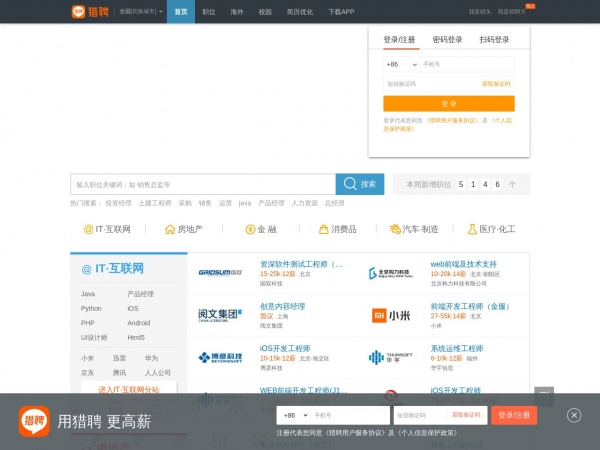600x450 pixels.
Task: Focus the SMS code field in login panel
Action: click(x=430, y=84)
